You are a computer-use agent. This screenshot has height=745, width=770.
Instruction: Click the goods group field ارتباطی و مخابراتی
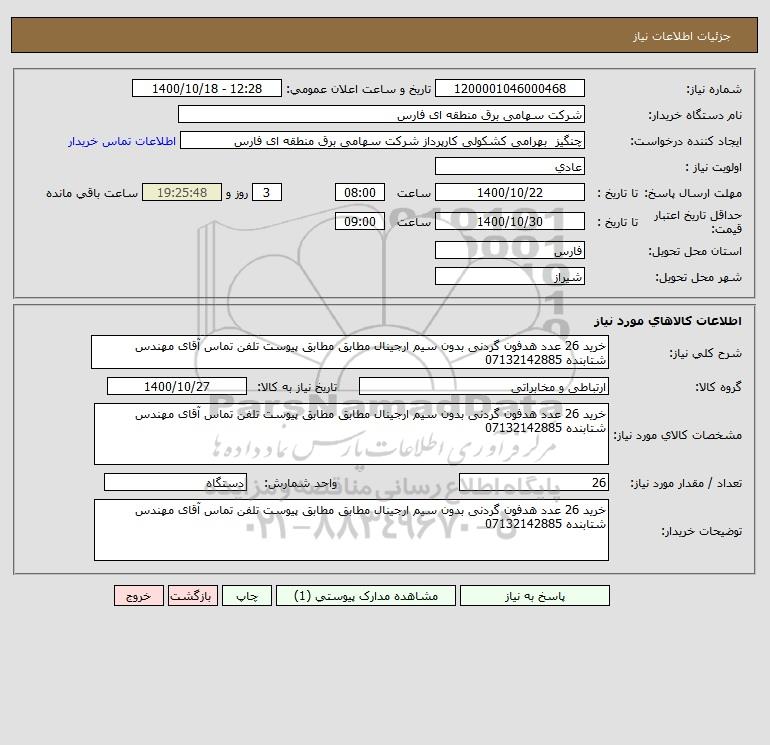(x=484, y=386)
